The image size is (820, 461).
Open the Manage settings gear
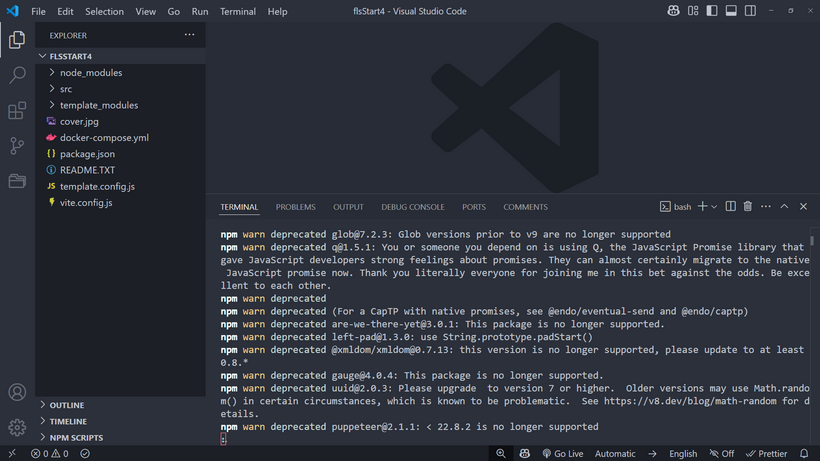coord(17,427)
